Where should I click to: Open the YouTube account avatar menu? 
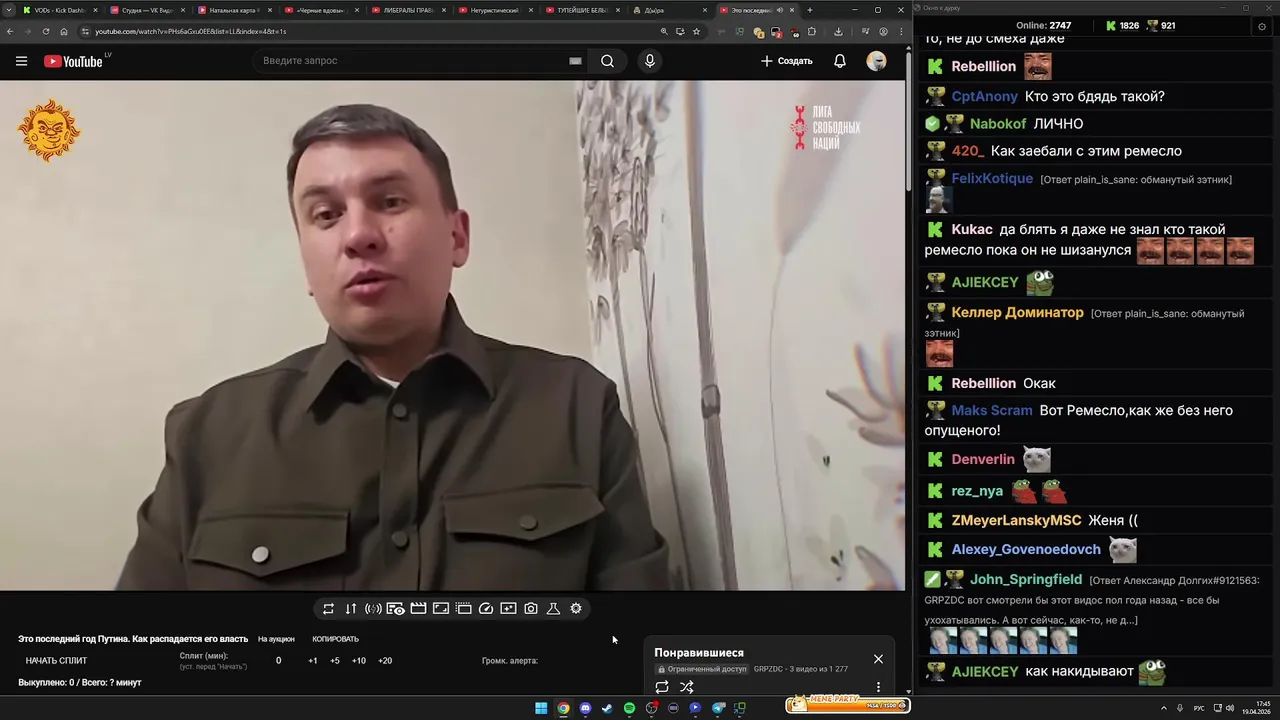(876, 61)
